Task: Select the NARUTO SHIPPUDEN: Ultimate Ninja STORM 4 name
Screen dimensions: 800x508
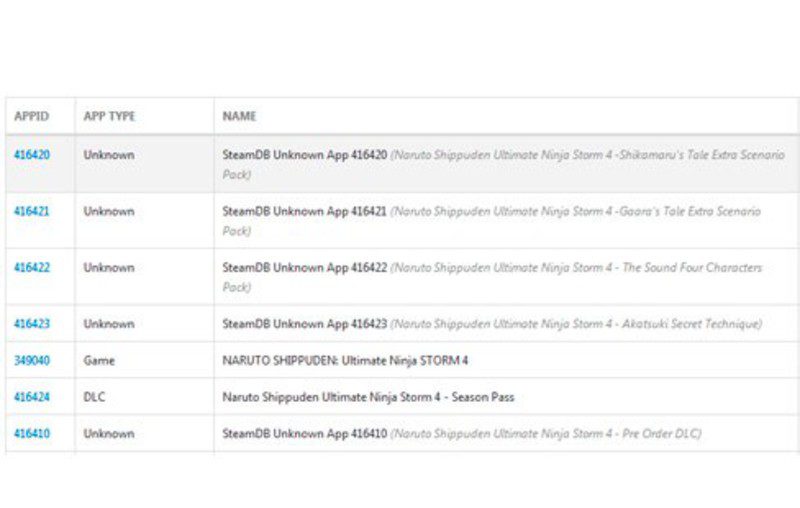Action: (x=345, y=360)
